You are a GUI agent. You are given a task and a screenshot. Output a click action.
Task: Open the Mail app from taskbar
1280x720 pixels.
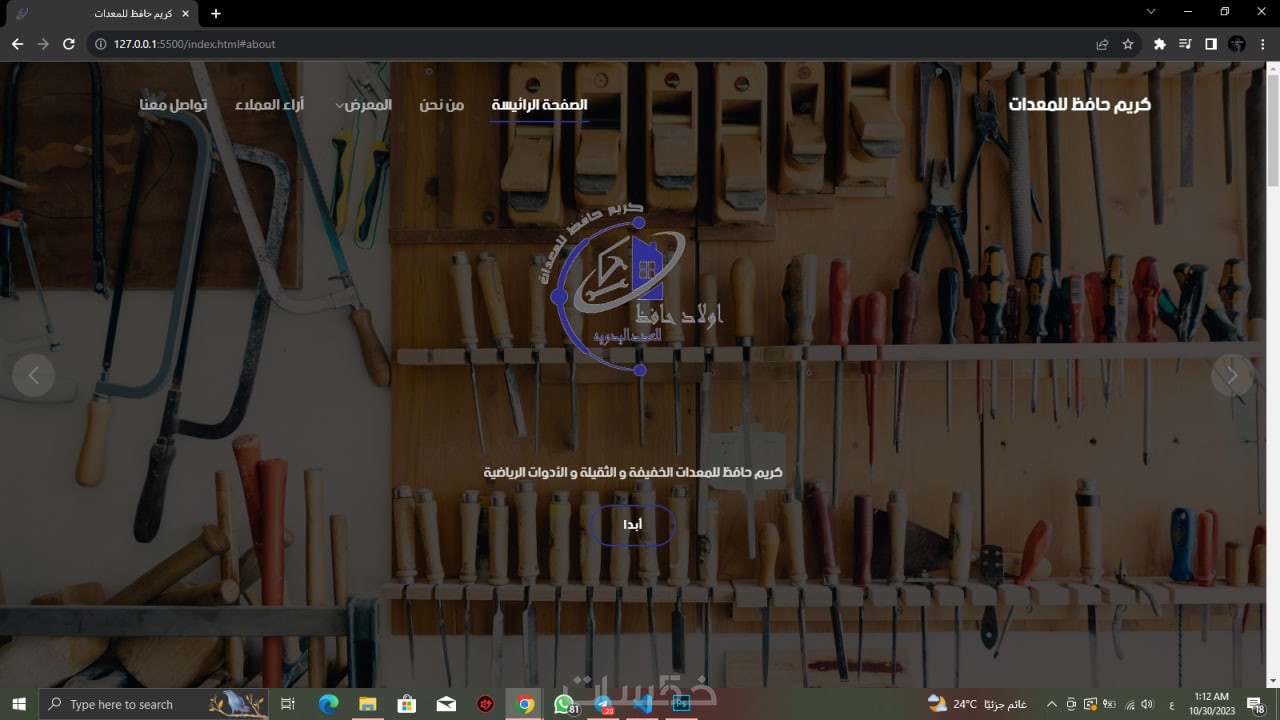(x=447, y=704)
